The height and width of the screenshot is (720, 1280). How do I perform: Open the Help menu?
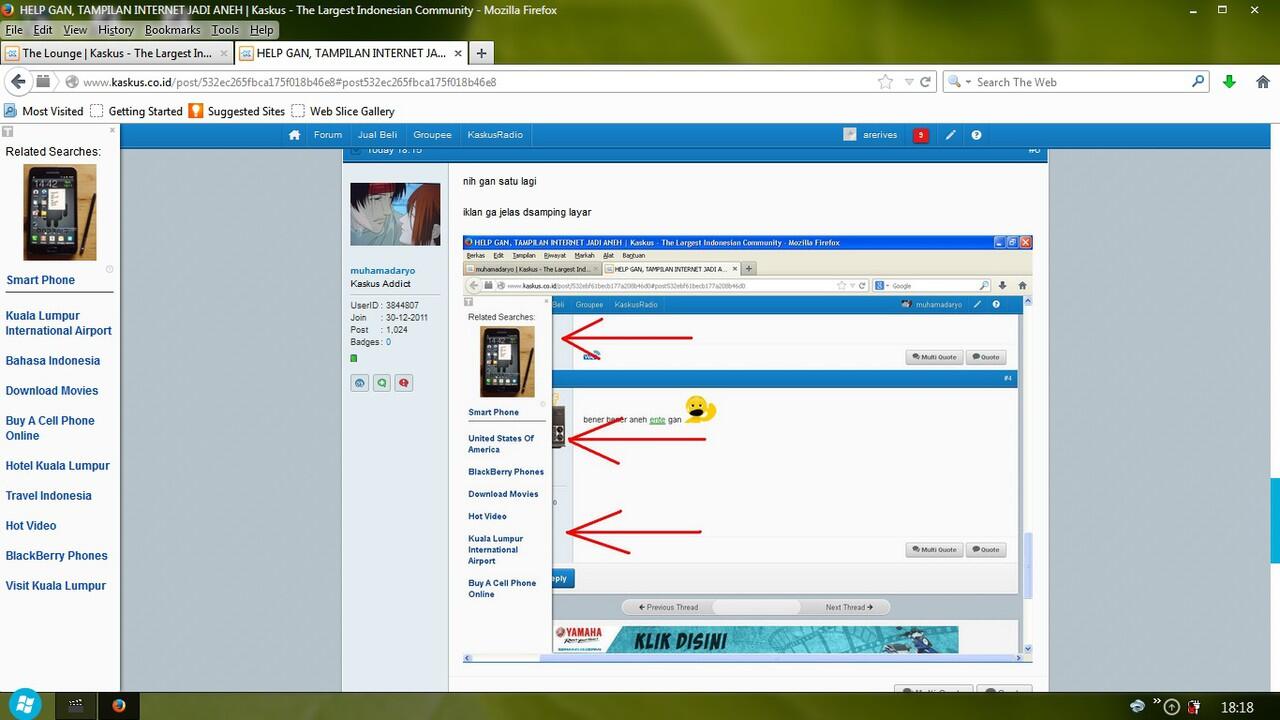tap(262, 30)
